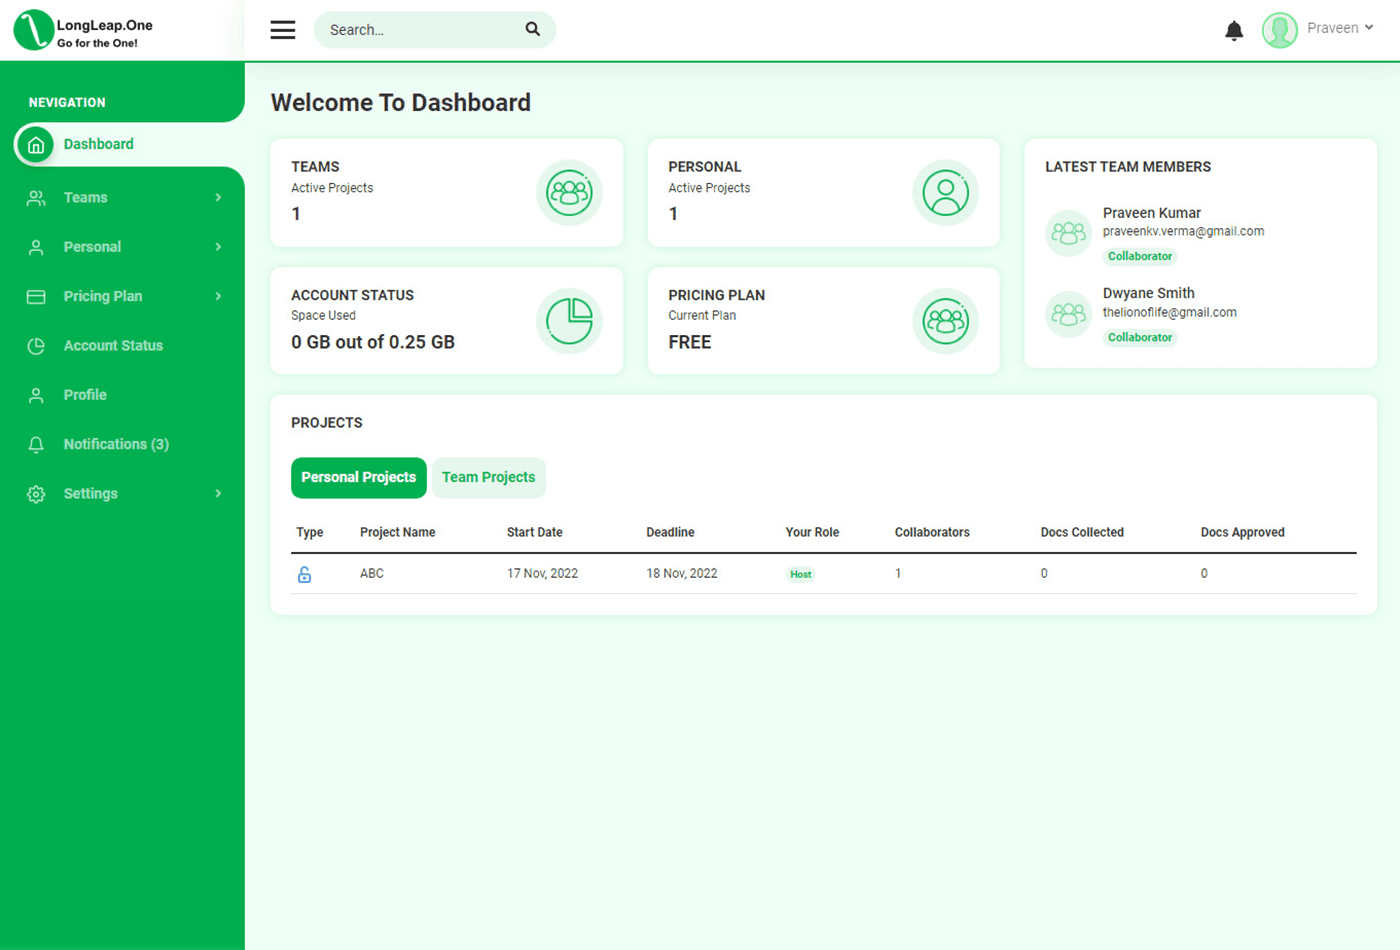Click the search magnifier icon
This screenshot has width=1400, height=950.
click(x=533, y=30)
